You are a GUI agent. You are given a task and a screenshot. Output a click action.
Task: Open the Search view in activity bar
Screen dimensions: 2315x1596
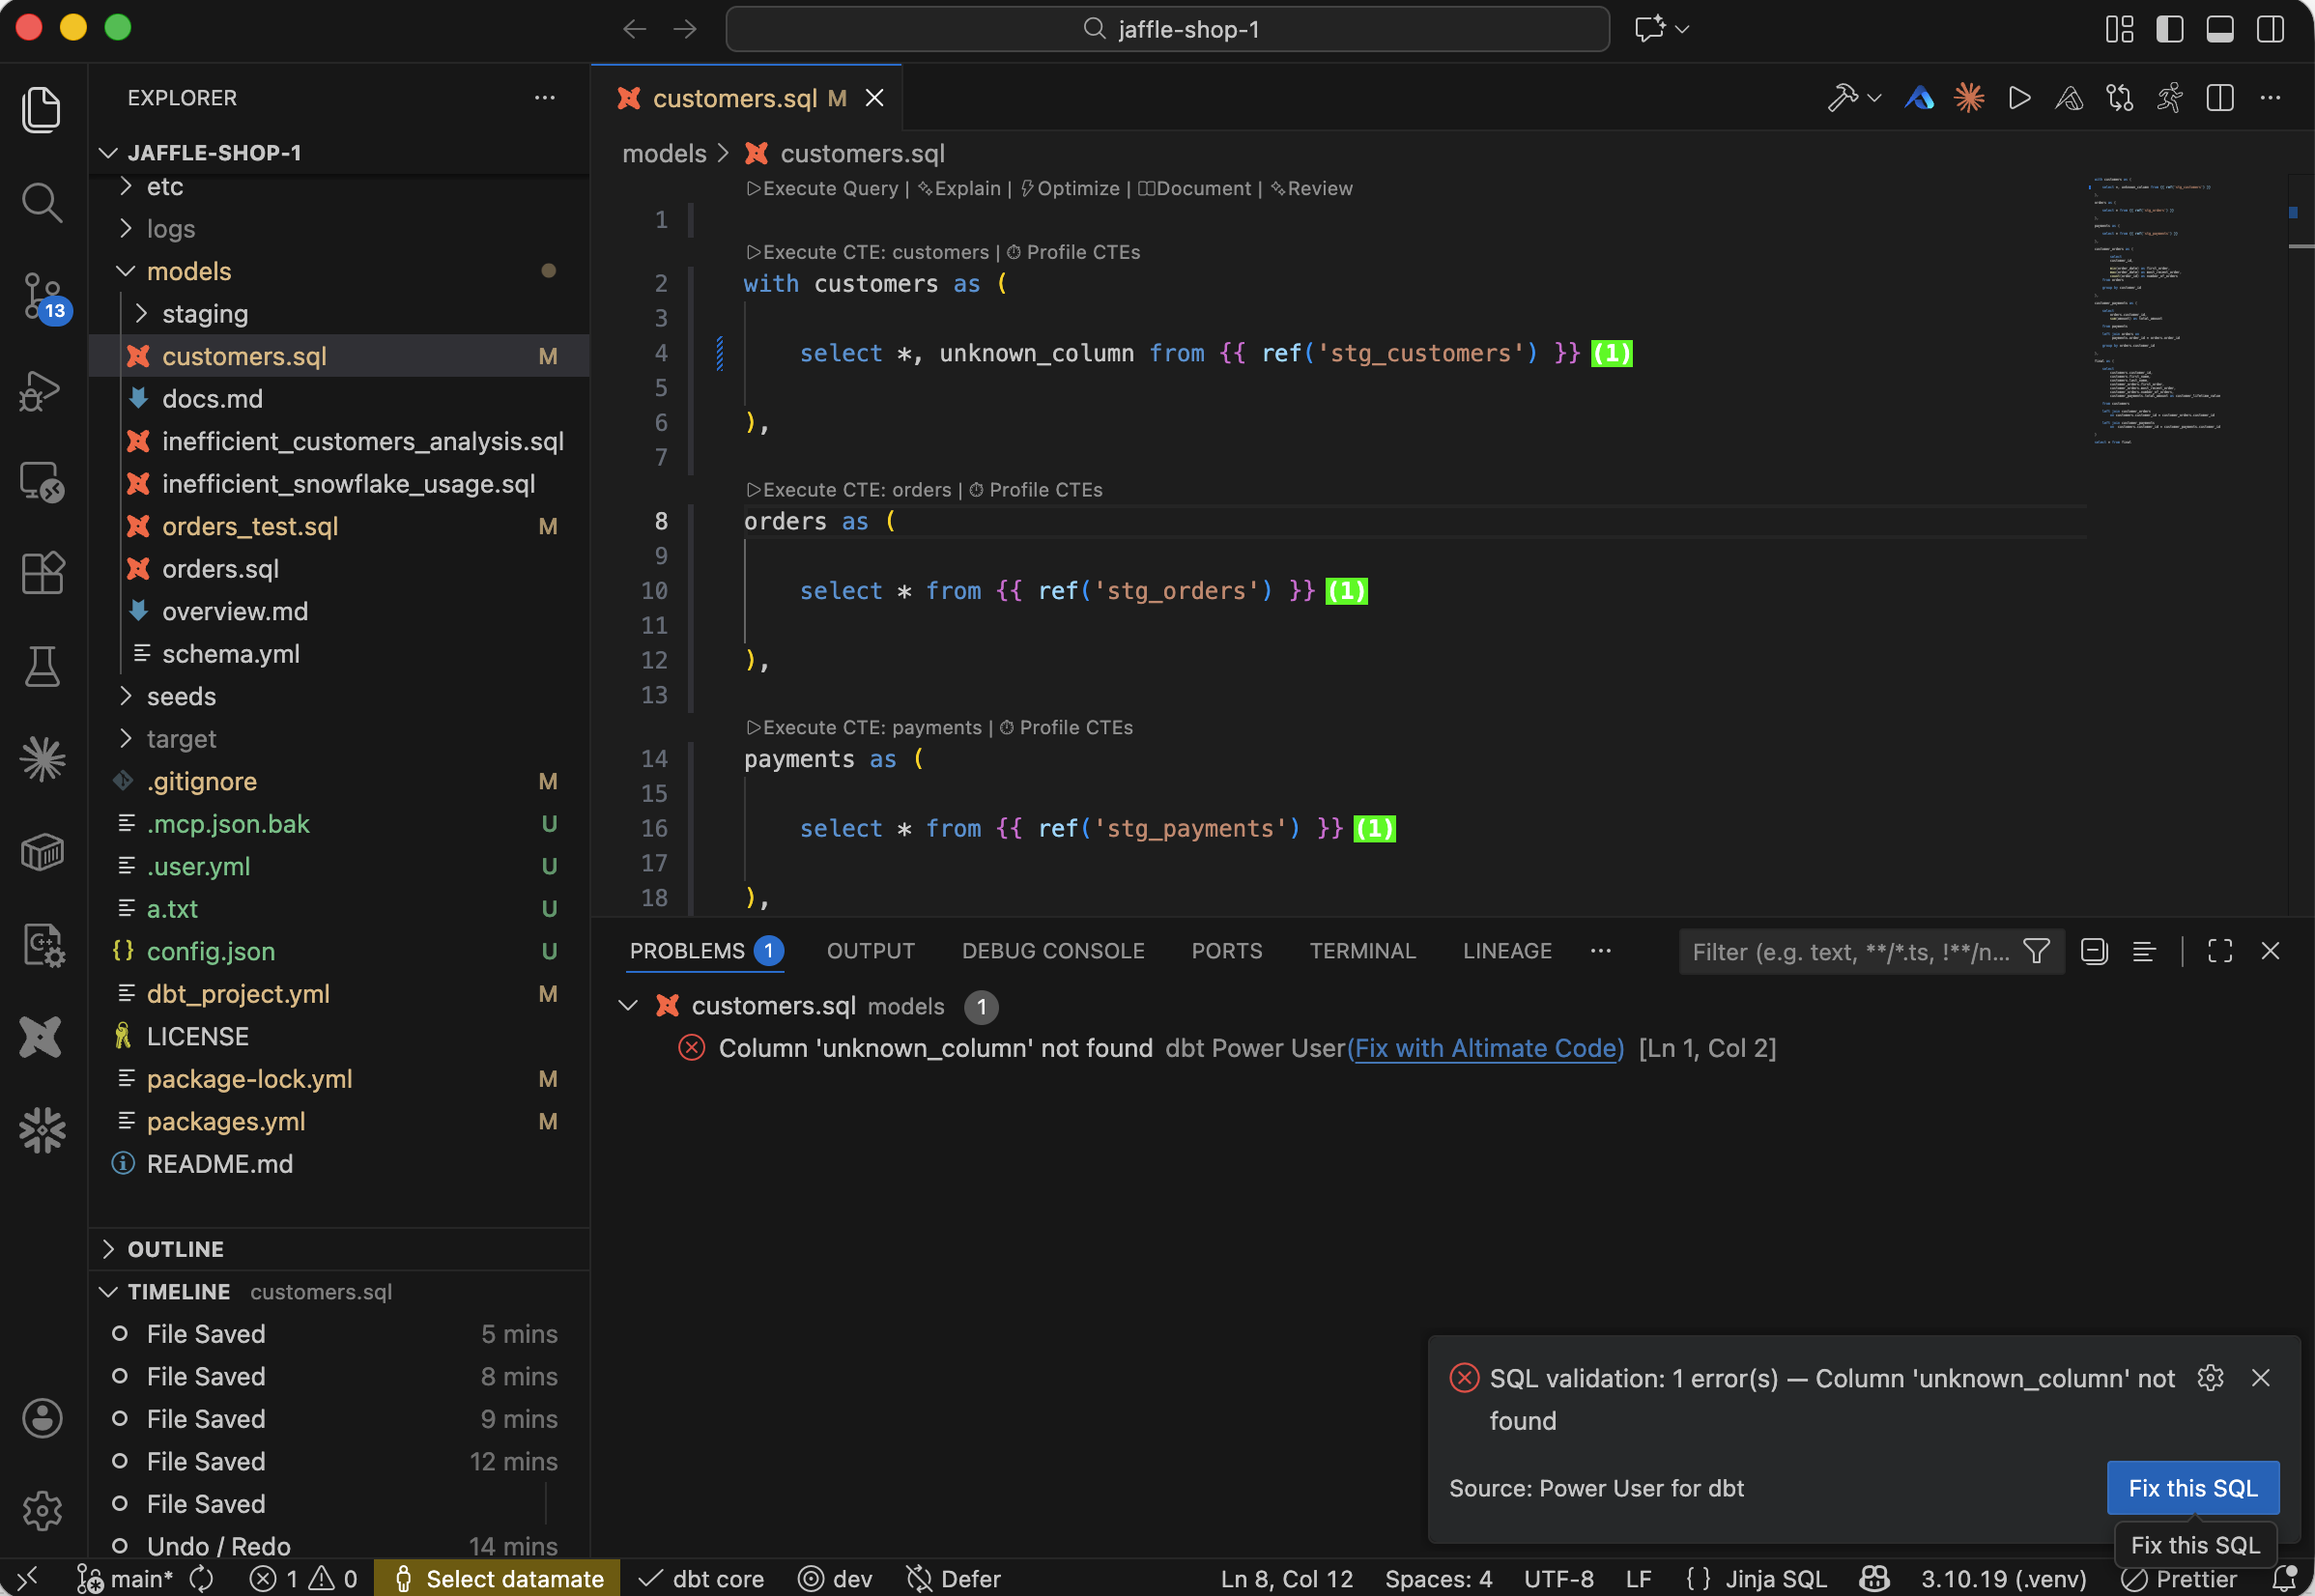(41, 202)
